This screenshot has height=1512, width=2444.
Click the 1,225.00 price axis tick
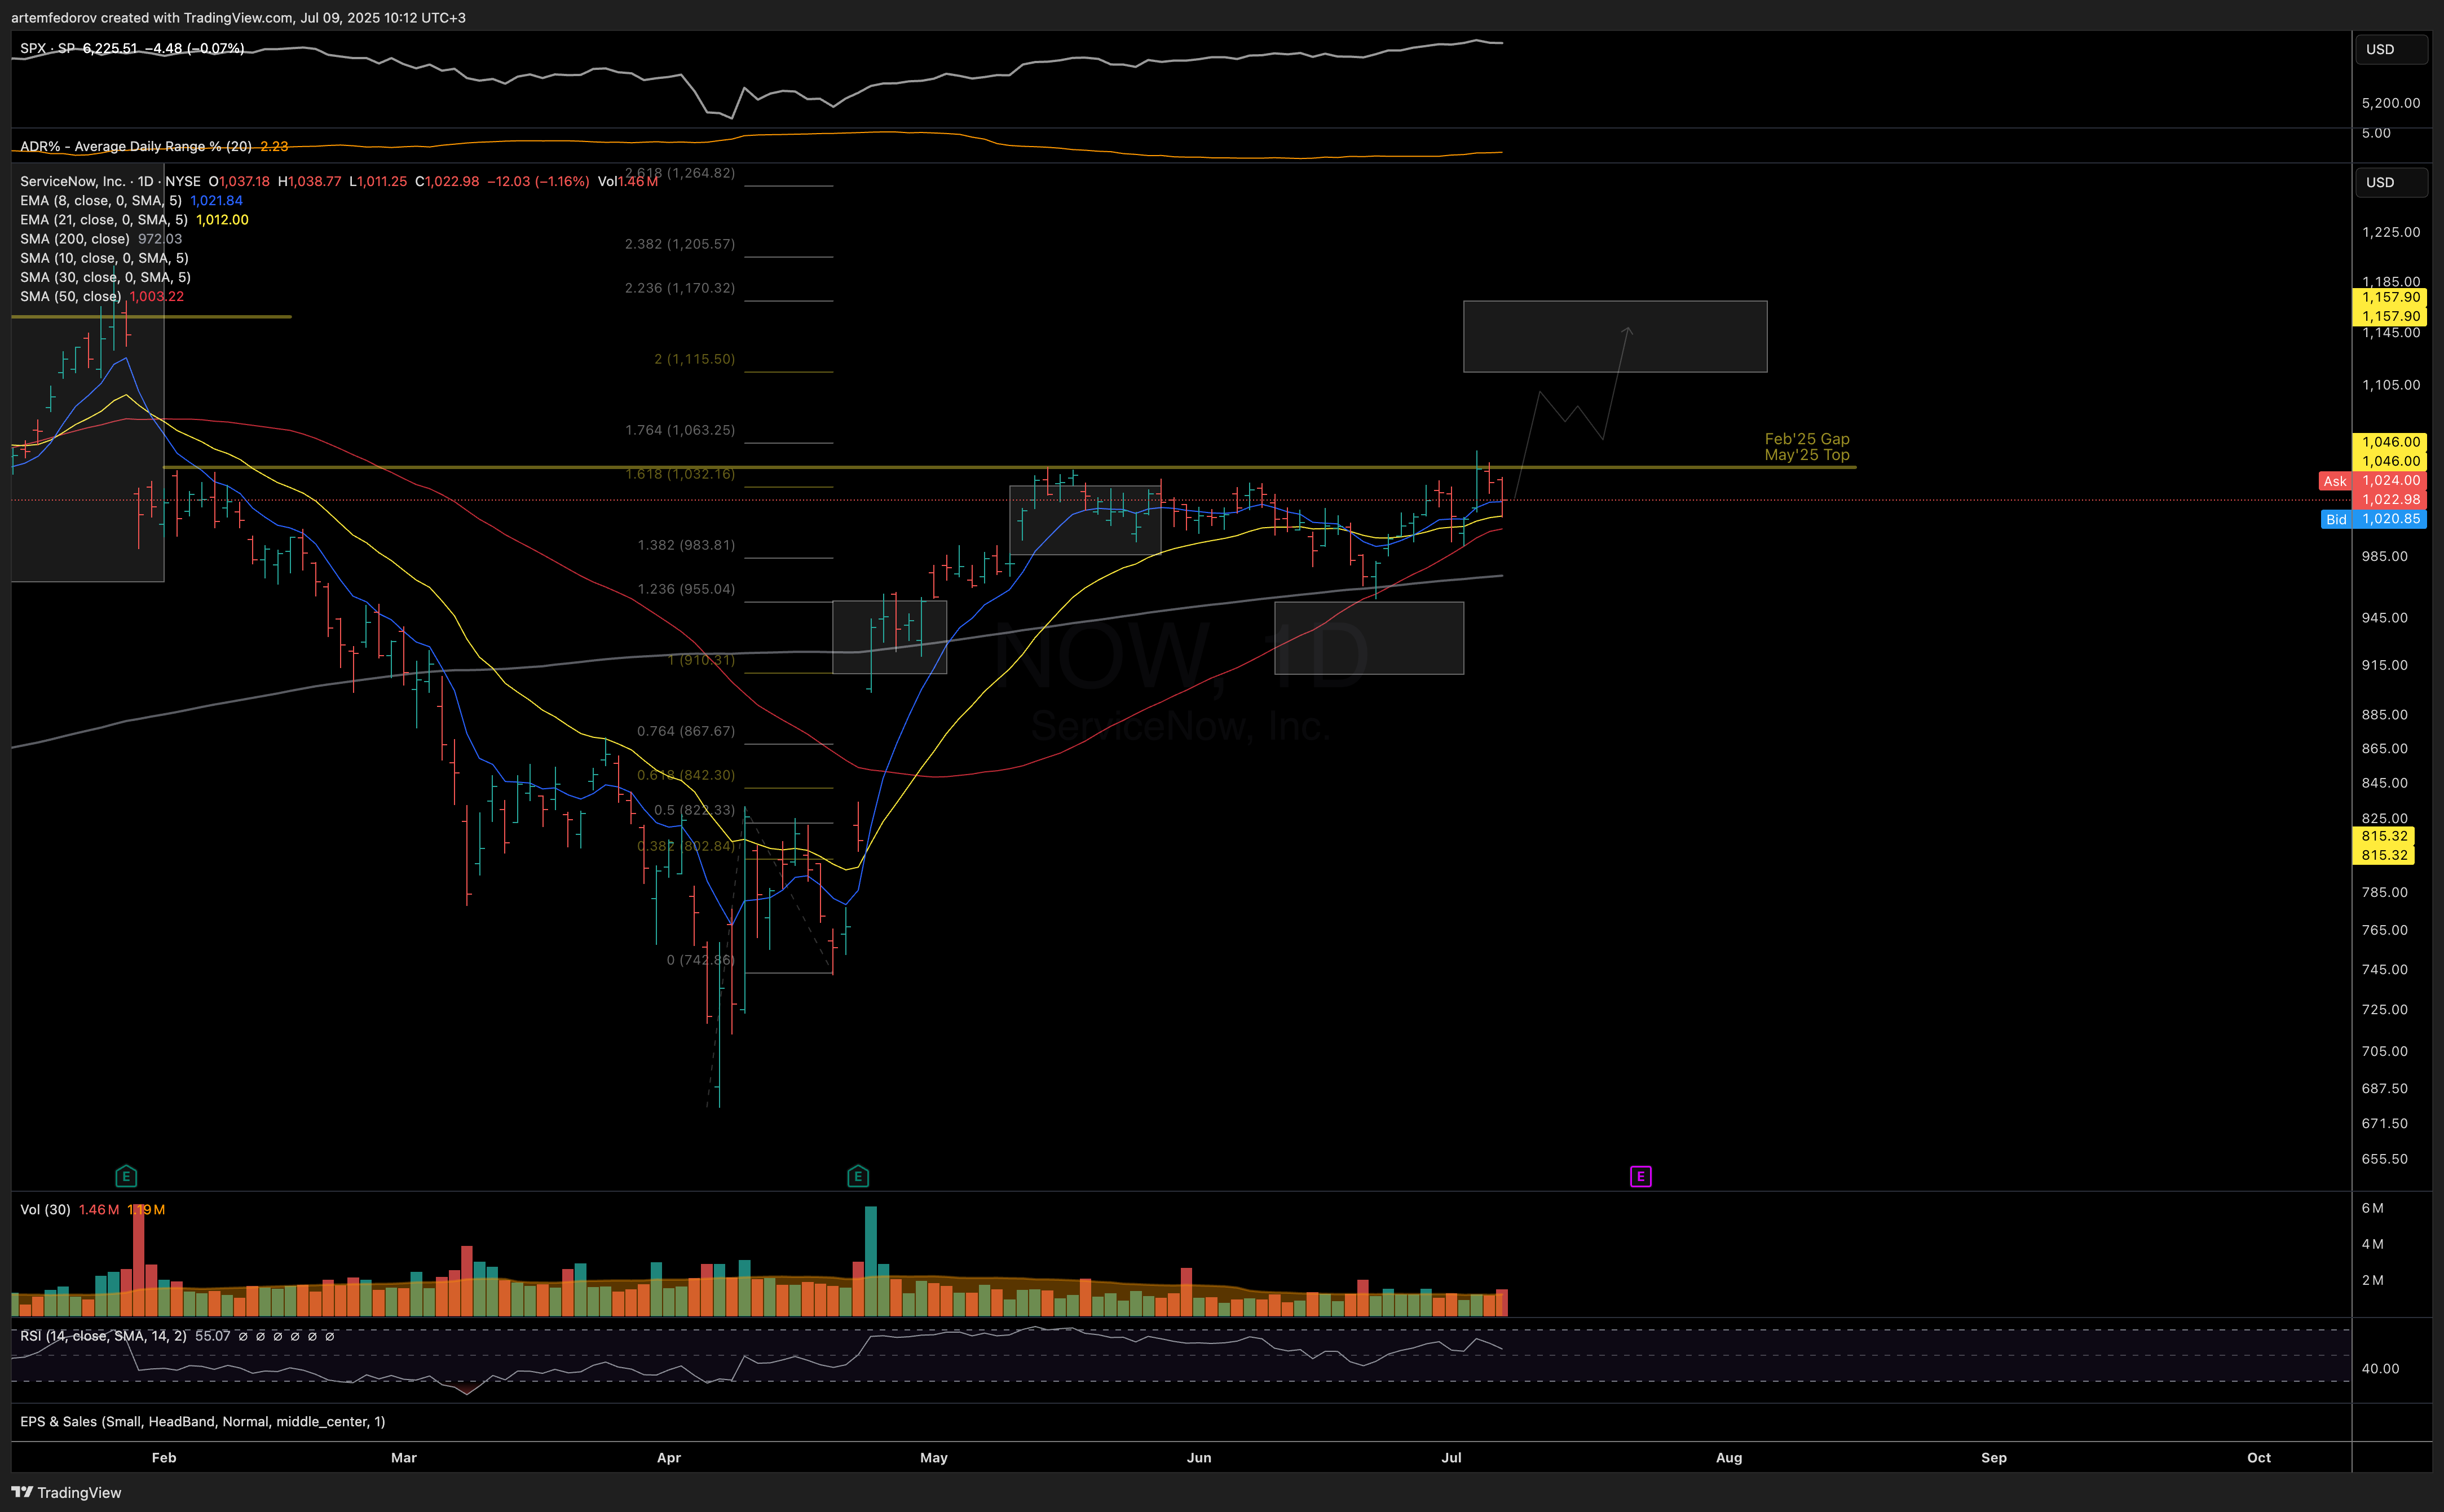2391,232
